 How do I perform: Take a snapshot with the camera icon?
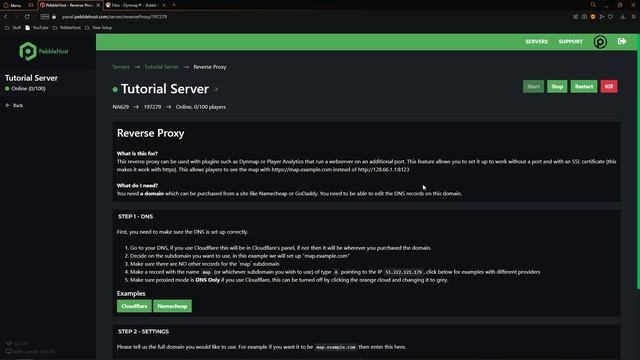(x=584, y=17)
